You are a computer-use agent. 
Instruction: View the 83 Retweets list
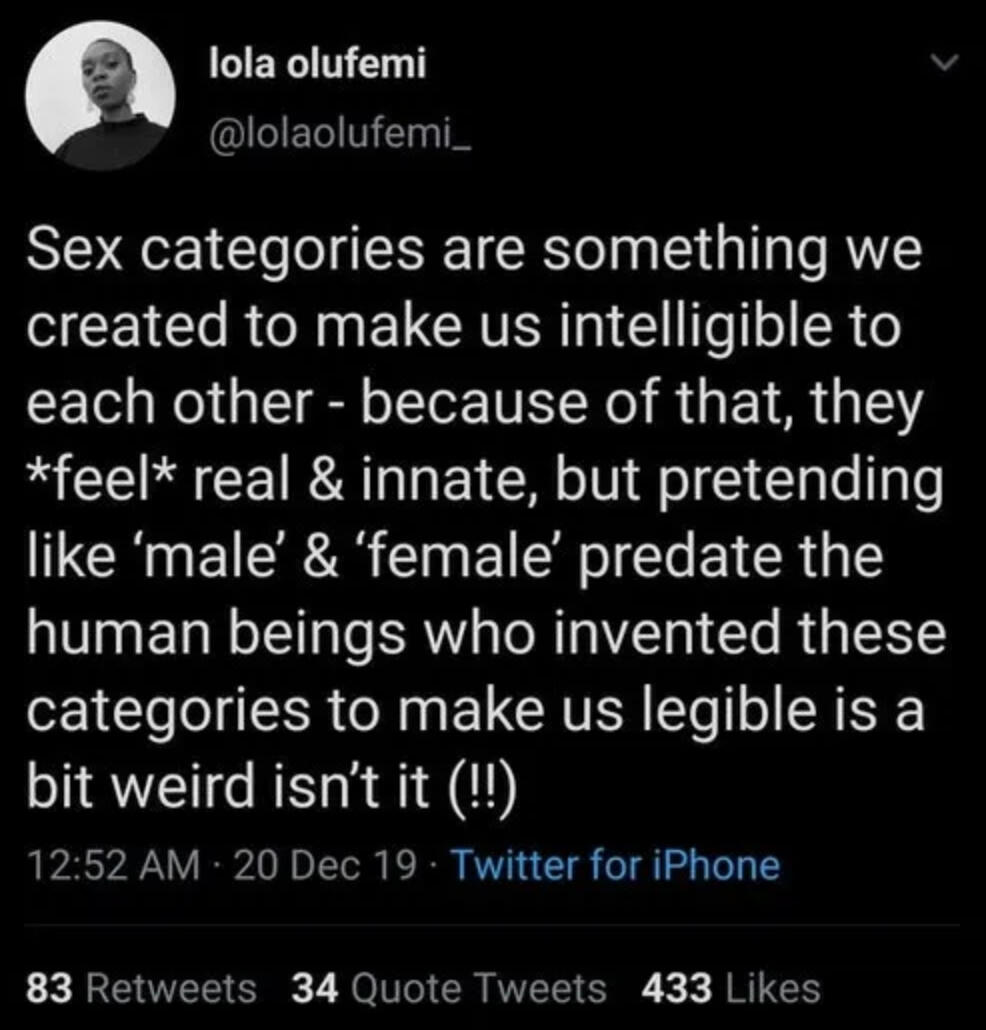coord(140,989)
